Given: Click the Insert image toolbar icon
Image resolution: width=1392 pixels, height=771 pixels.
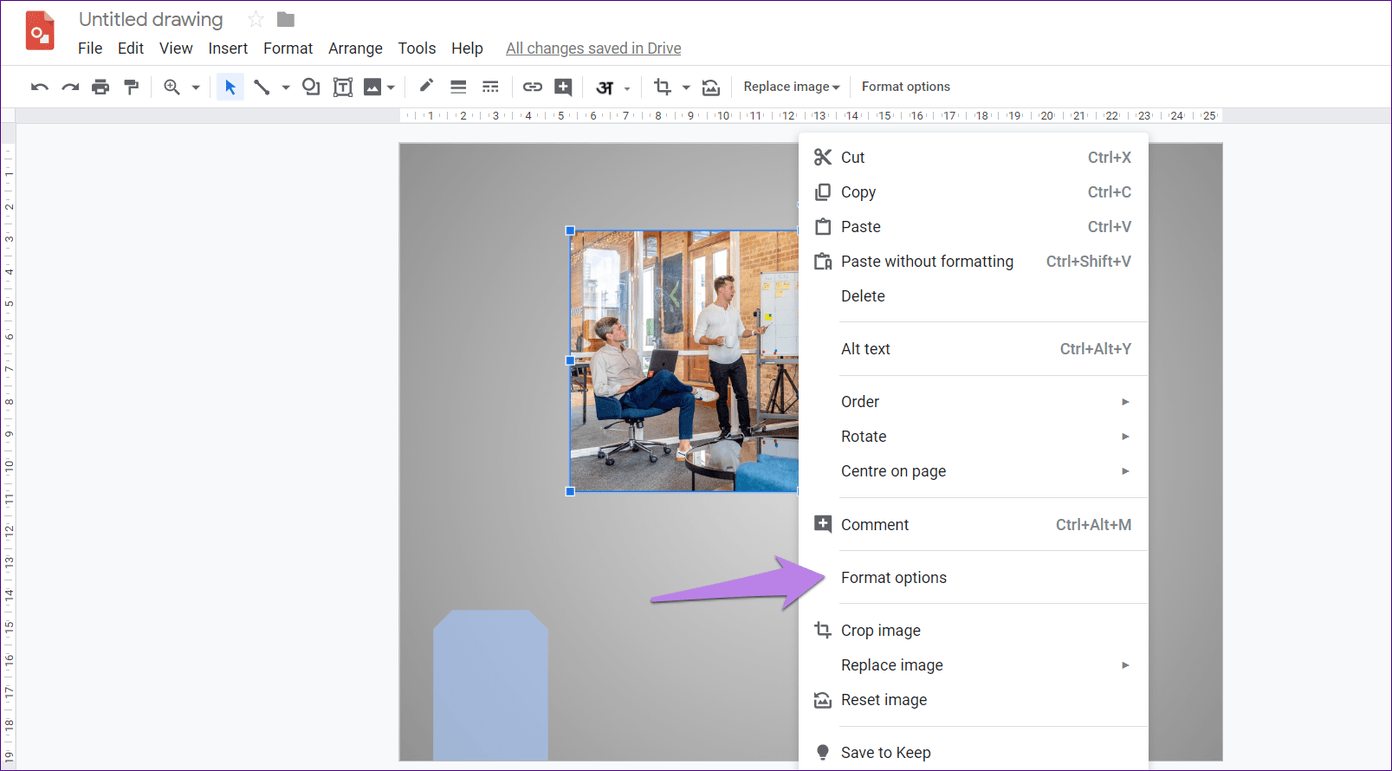Looking at the screenshot, I should click(x=372, y=87).
